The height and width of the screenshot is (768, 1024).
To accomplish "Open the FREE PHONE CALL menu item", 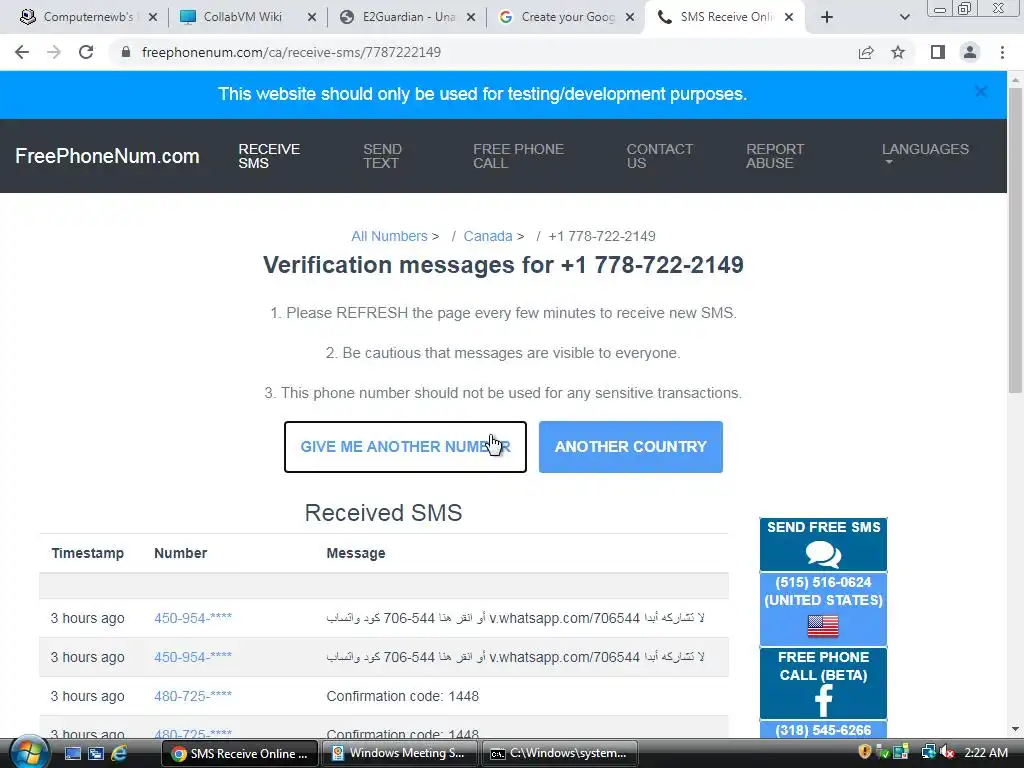I will coord(518,156).
